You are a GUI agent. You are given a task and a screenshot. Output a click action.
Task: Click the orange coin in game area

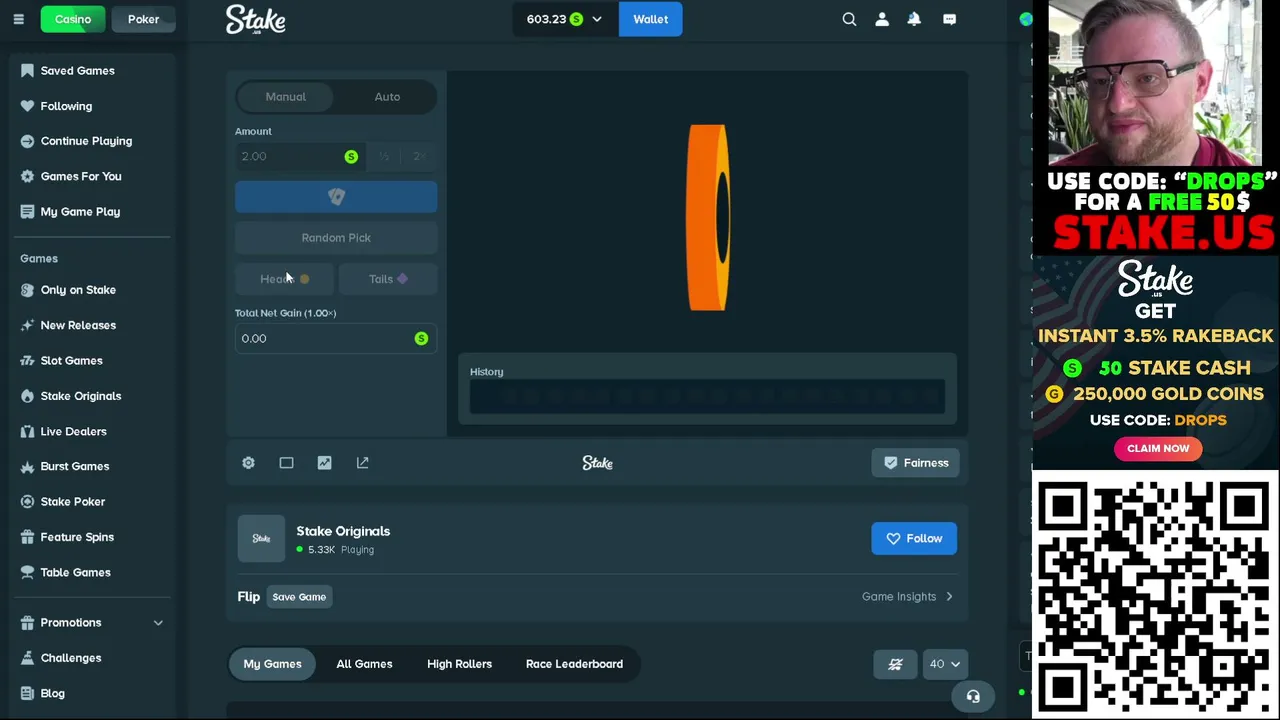point(708,218)
